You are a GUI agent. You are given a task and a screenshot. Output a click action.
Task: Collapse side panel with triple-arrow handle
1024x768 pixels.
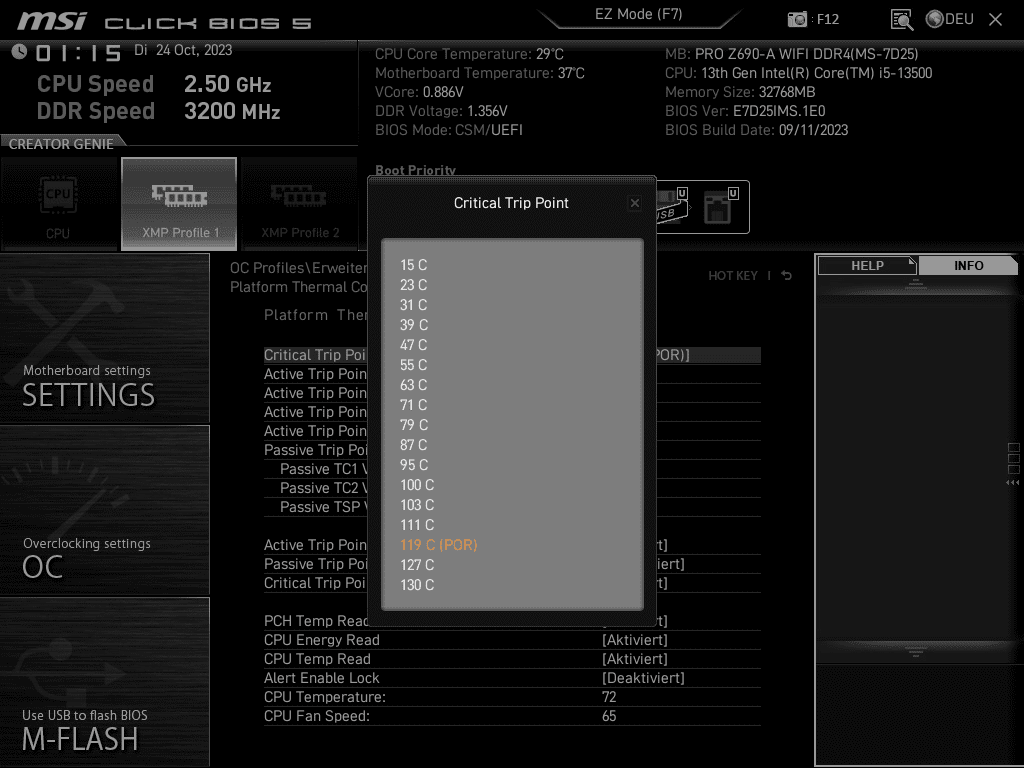click(1012, 483)
